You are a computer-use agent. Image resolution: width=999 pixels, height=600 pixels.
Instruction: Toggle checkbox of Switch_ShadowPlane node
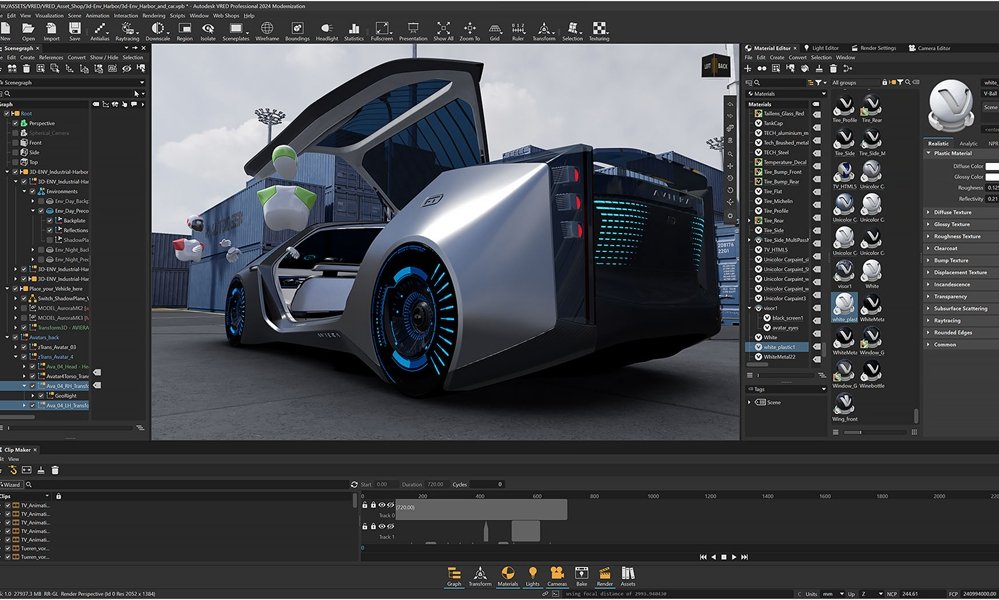(24, 298)
